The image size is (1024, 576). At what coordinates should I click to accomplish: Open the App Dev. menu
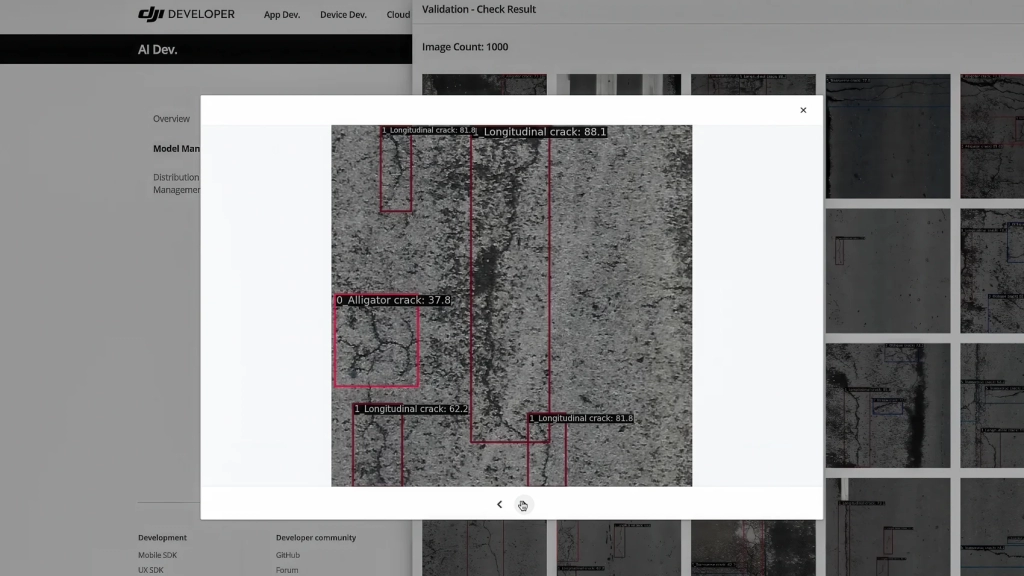(x=281, y=14)
